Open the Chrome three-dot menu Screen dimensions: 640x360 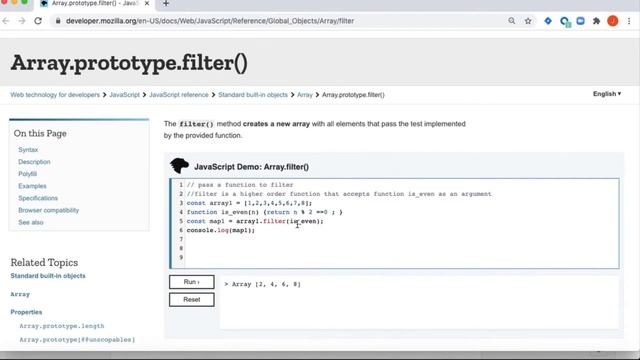[x=629, y=21]
